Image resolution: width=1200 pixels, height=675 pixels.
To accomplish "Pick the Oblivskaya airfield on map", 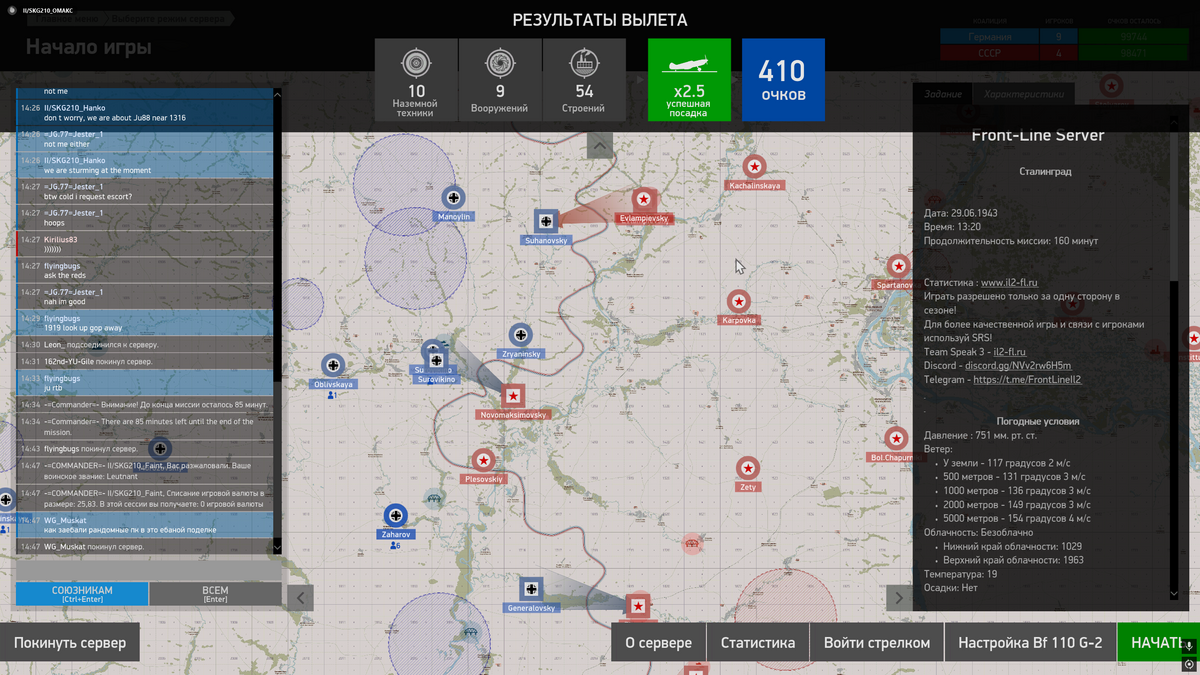I will coord(333,365).
